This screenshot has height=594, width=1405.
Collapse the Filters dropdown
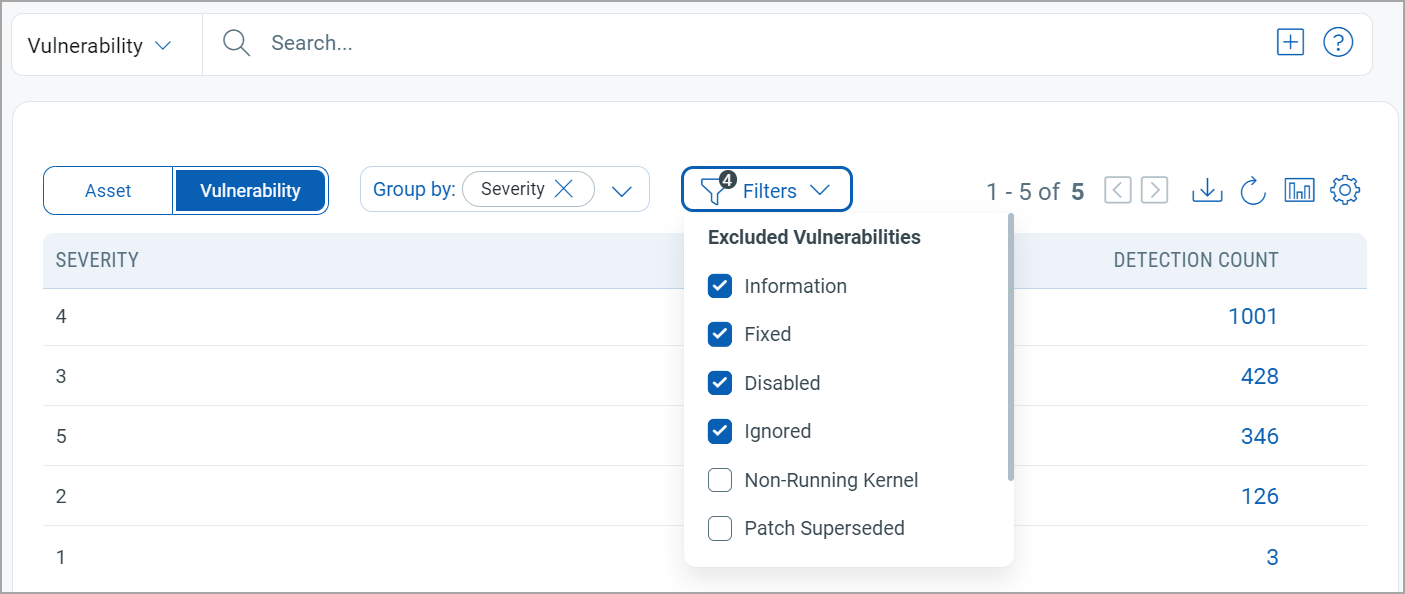tap(821, 189)
